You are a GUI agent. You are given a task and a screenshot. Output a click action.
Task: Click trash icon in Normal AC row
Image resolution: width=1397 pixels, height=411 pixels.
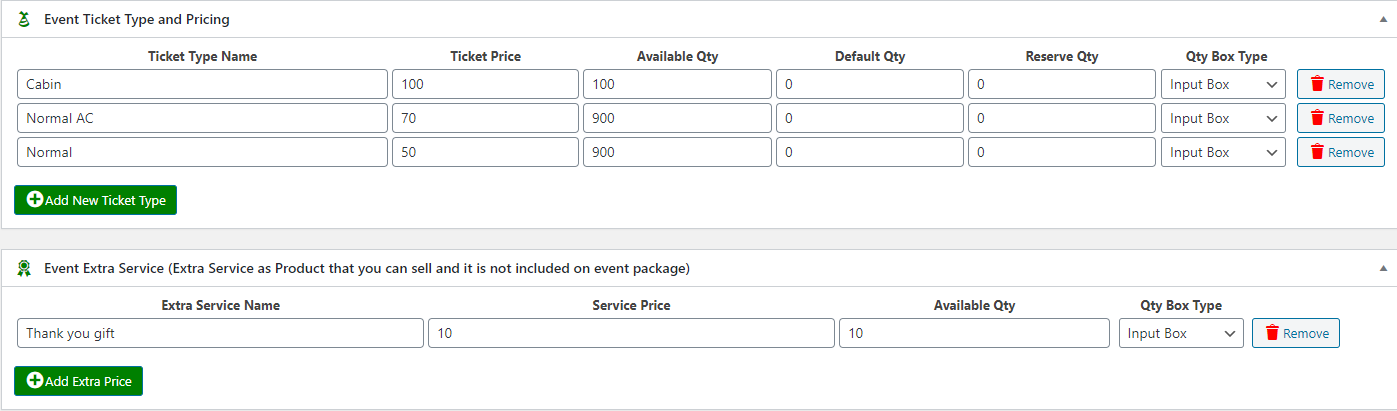(1317, 118)
